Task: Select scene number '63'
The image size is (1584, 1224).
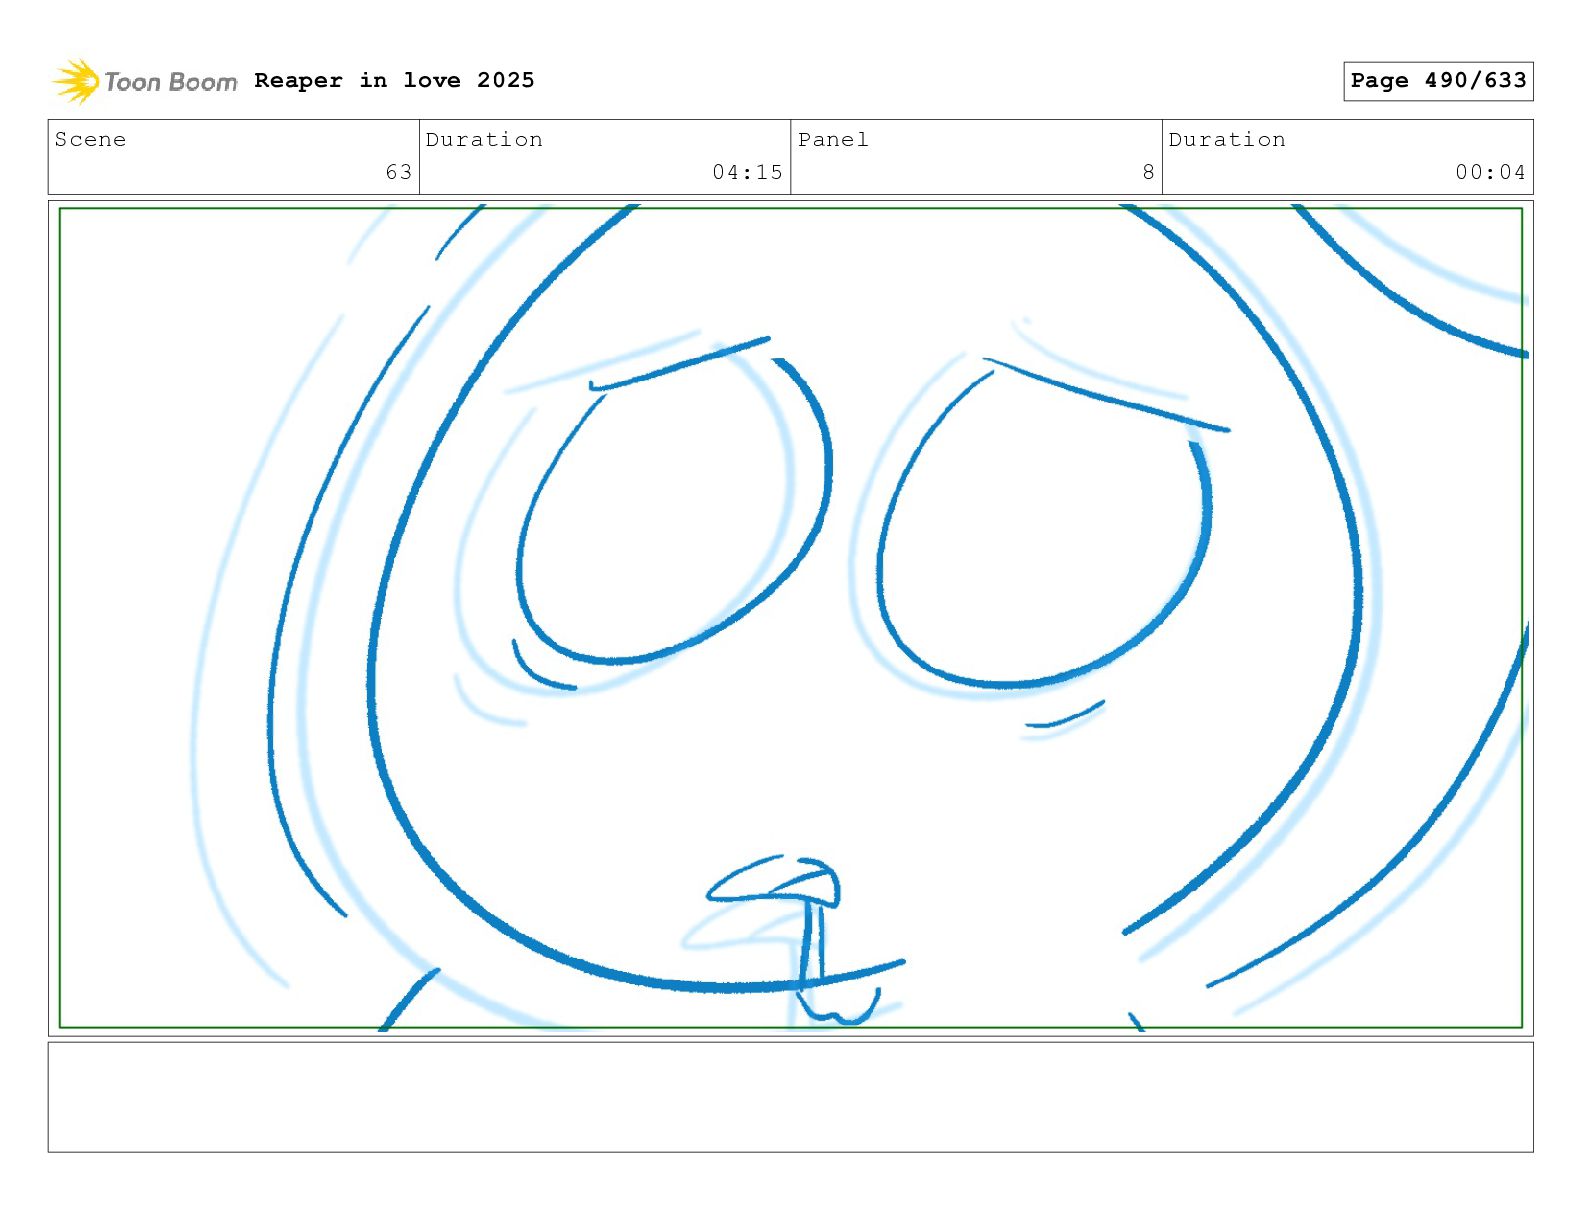Action: pyautogui.click(x=399, y=172)
